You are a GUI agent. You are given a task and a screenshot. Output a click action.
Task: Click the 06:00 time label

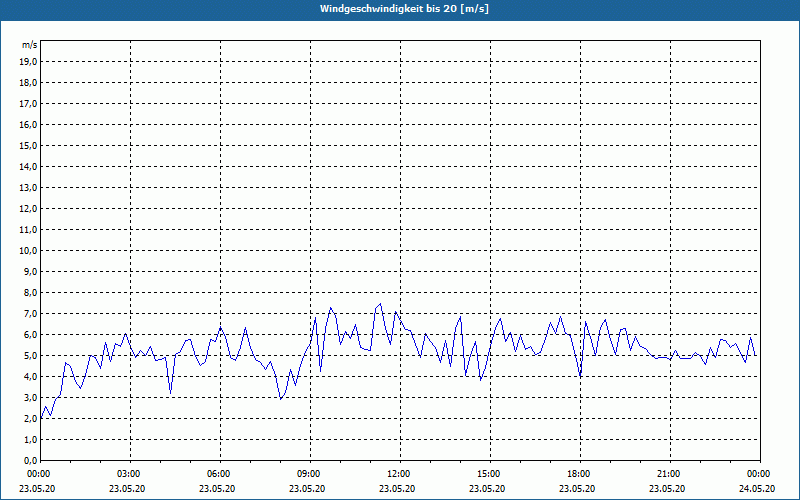pyautogui.click(x=218, y=474)
